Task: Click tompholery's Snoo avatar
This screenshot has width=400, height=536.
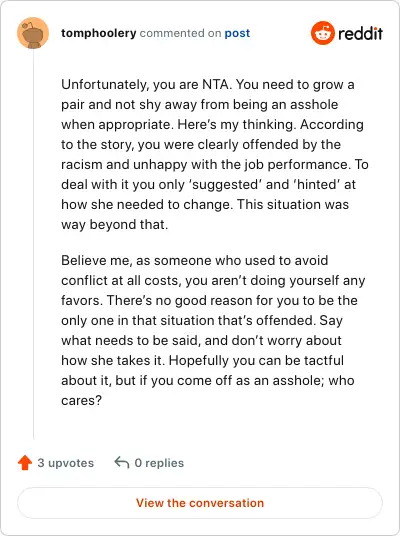Action: [x=33, y=33]
